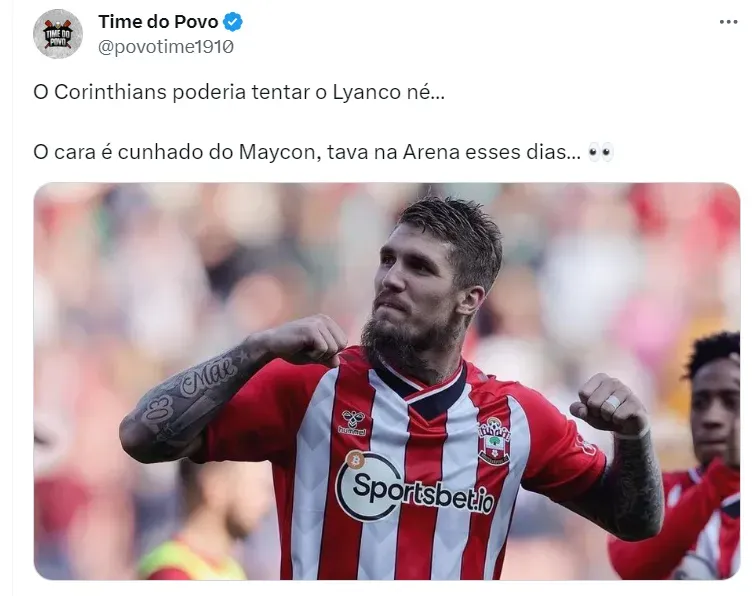
Task: Click the ring on the raised fist
Action: click(612, 402)
